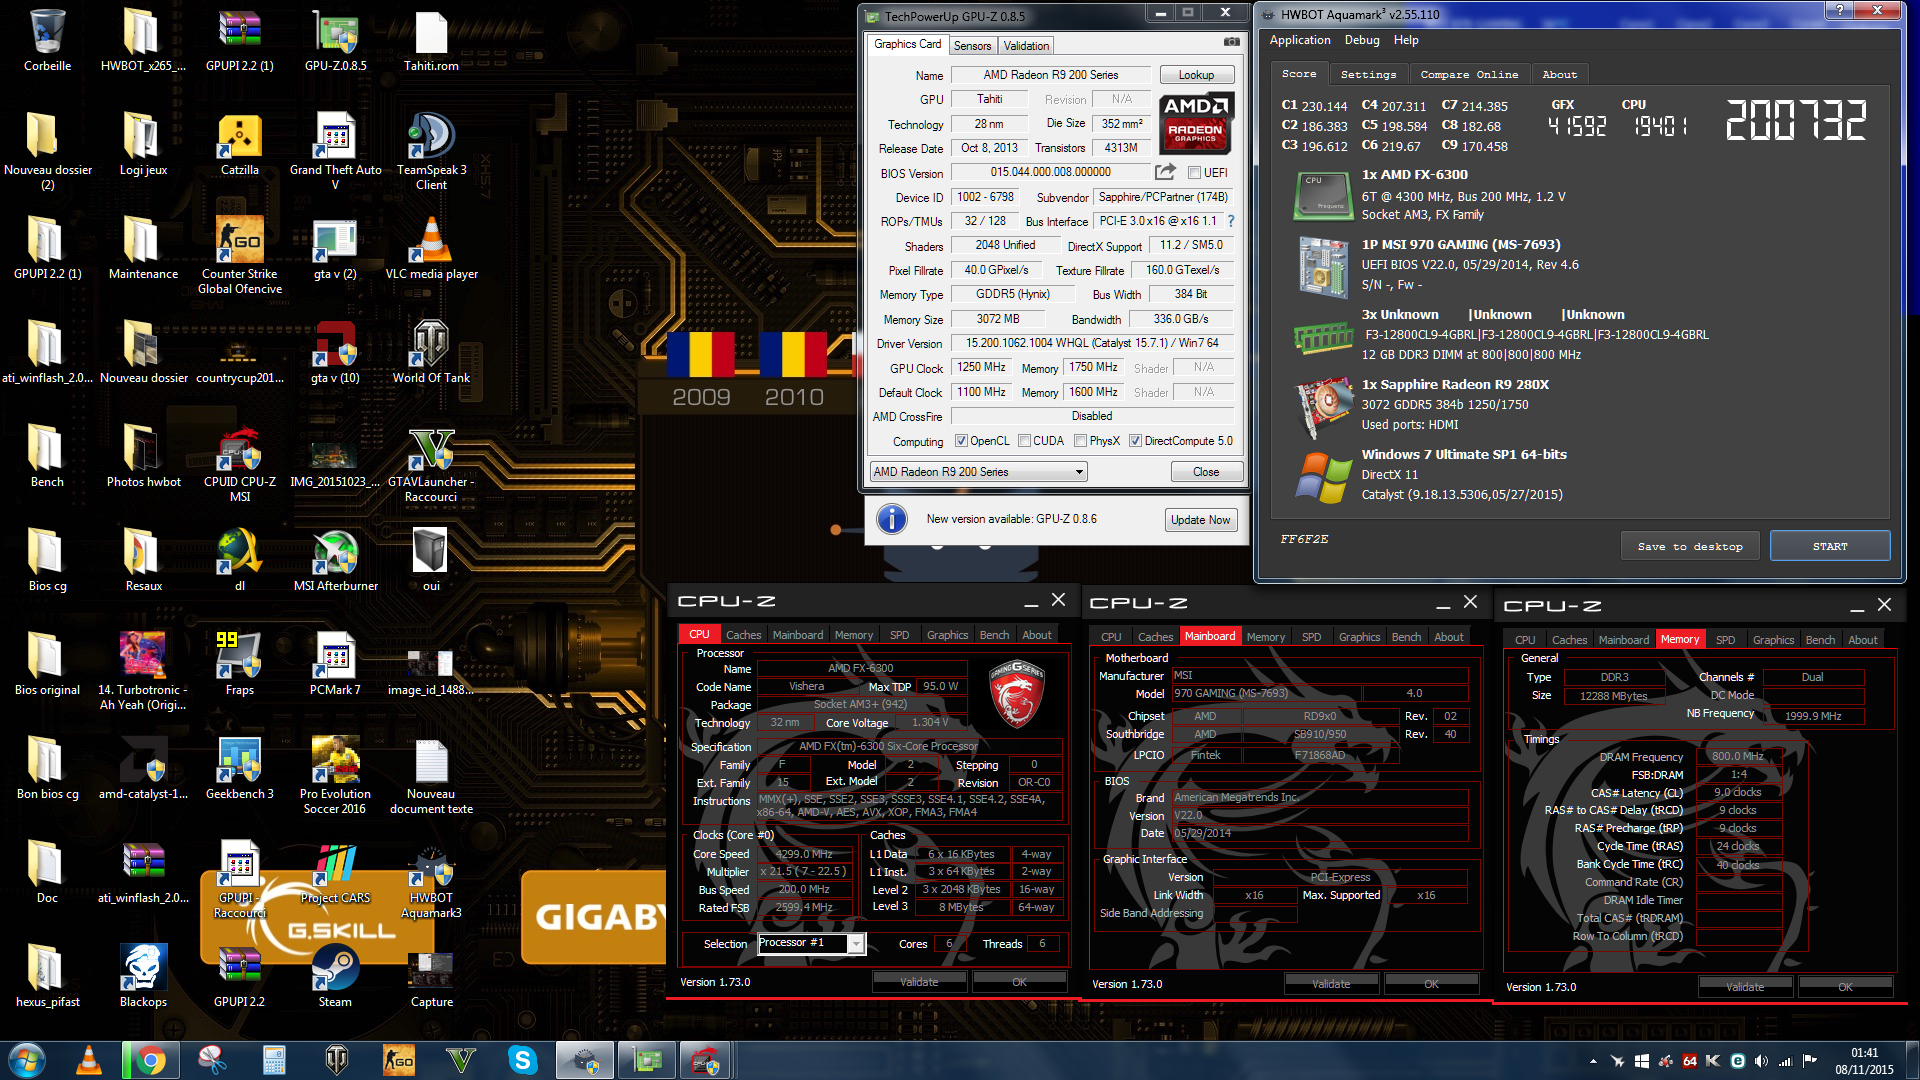
Task: Open Caches tab in first CPU-Z window
Action: (743, 635)
